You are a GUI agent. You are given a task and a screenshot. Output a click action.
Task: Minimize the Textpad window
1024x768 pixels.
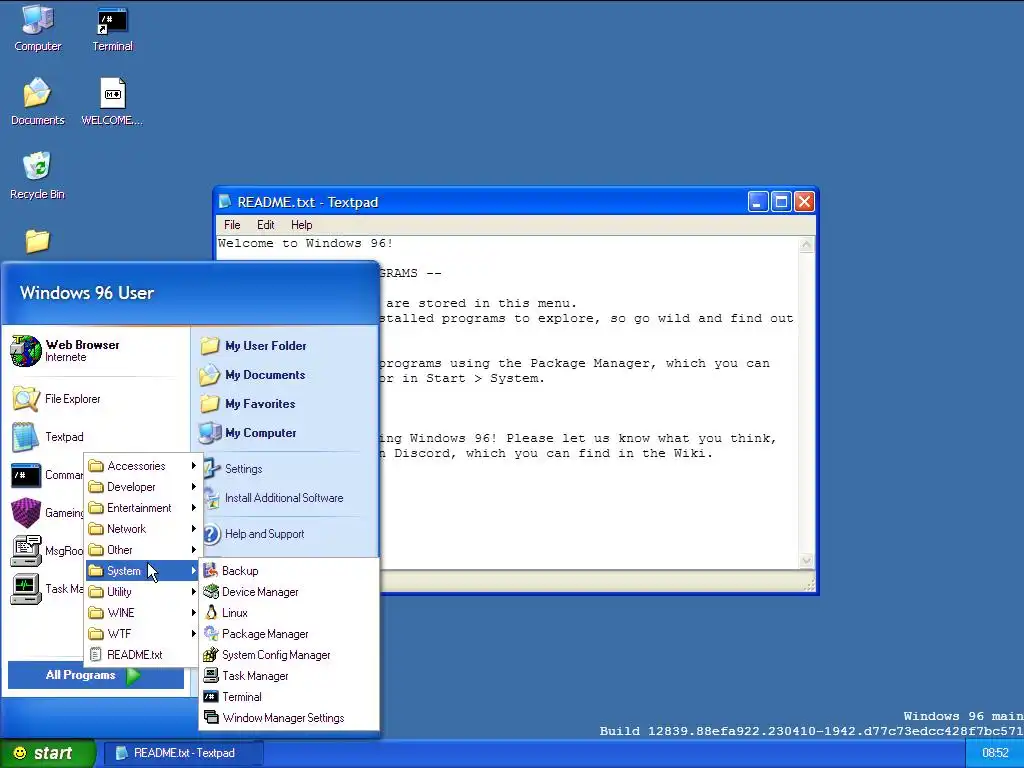click(758, 202)
